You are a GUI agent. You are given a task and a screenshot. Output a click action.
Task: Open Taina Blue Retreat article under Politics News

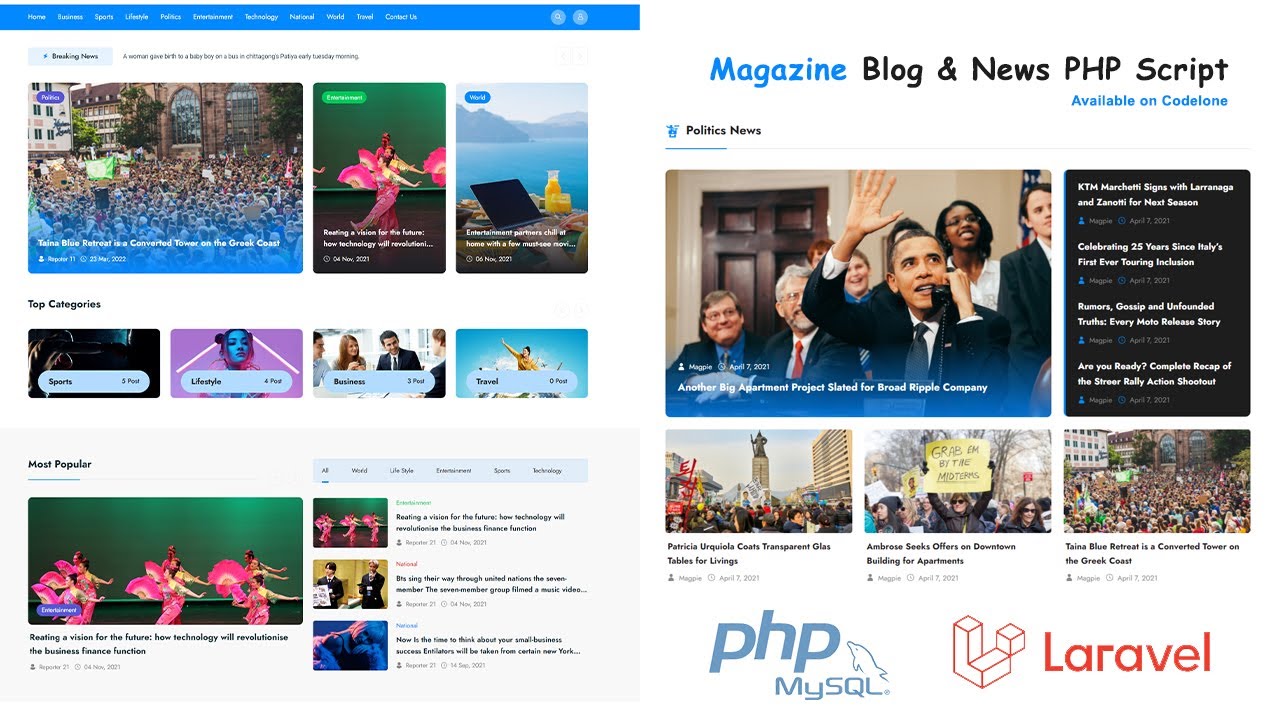(1152, 553)
